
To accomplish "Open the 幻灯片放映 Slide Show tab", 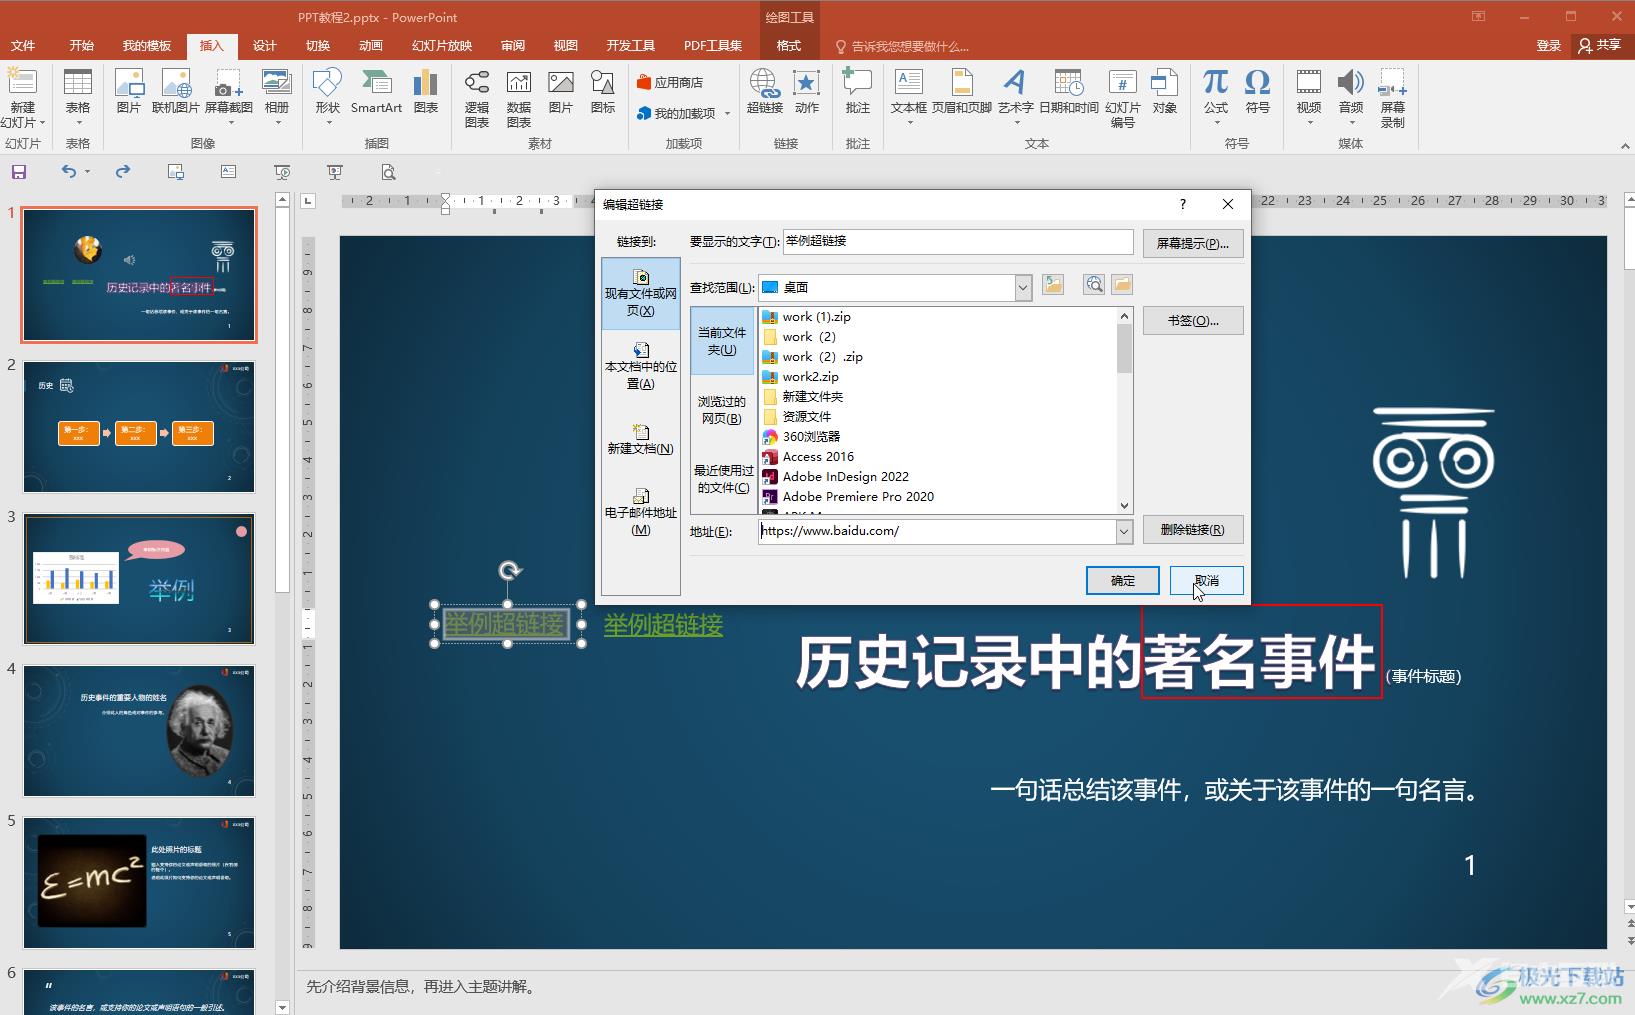I will tap(442, 46).
